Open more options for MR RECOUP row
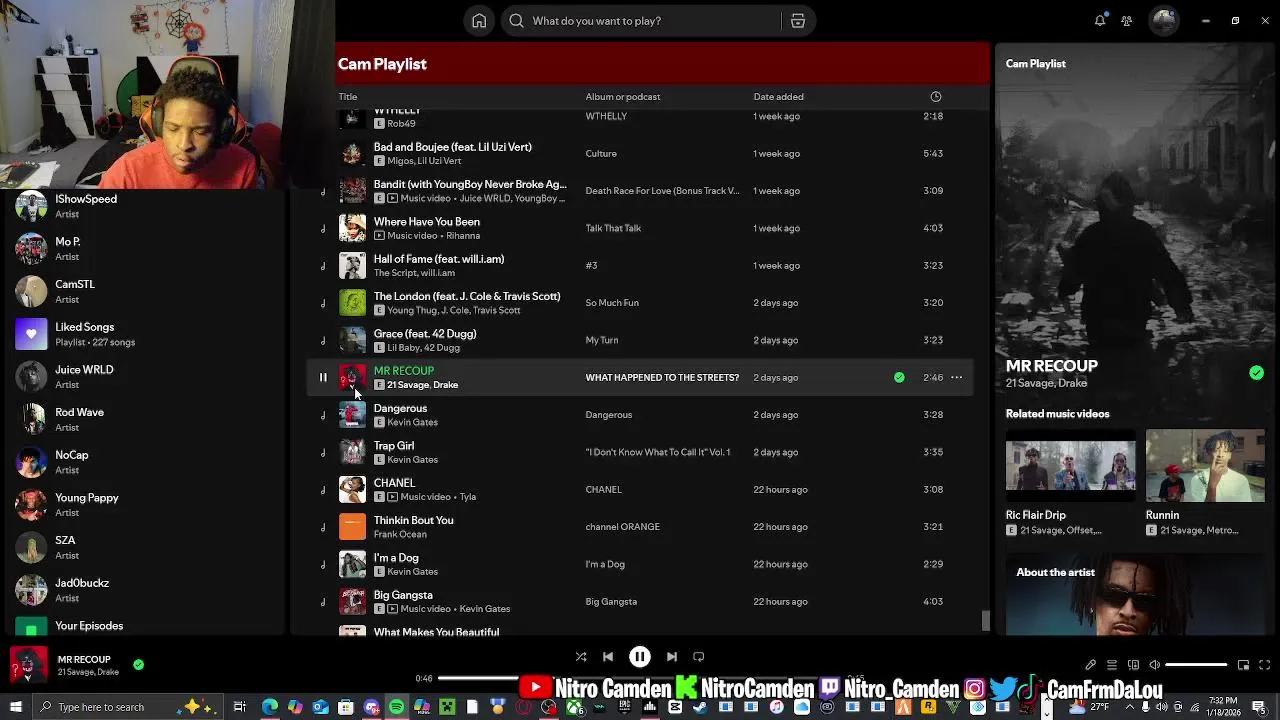The height and width of the screenshot is (720, 1280). (956, 377)
